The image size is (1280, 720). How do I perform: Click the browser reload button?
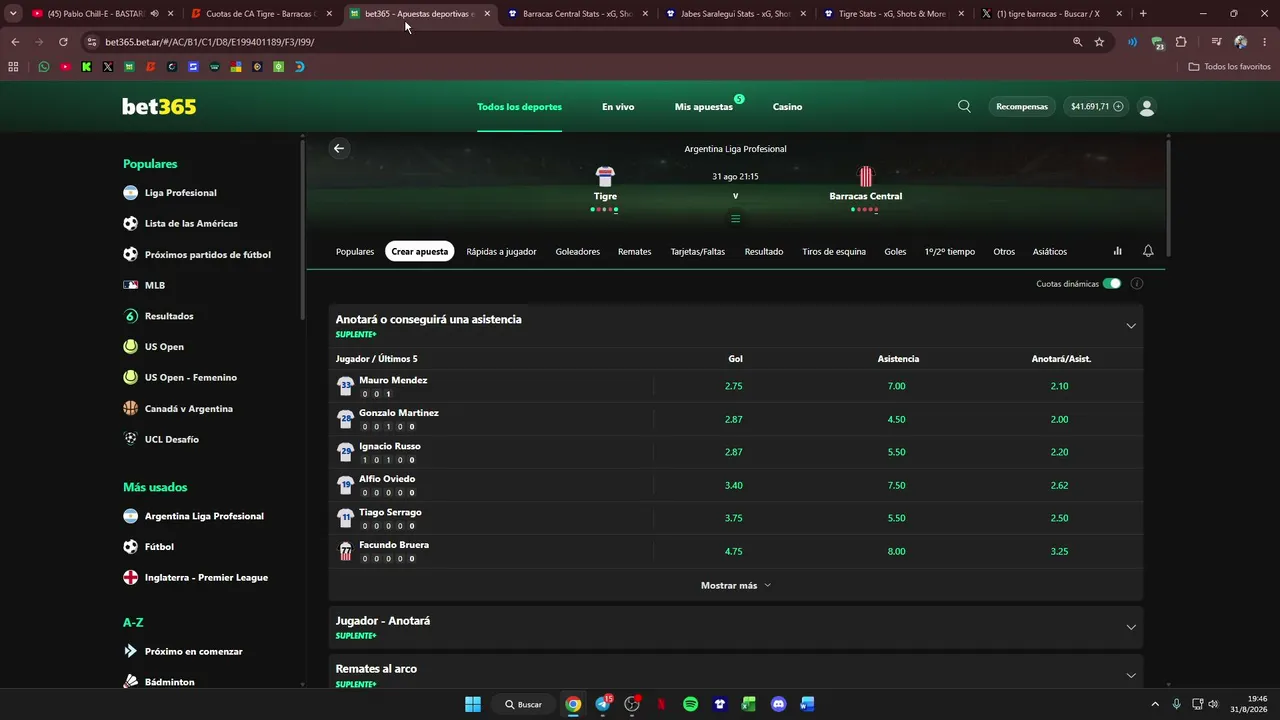63,42
